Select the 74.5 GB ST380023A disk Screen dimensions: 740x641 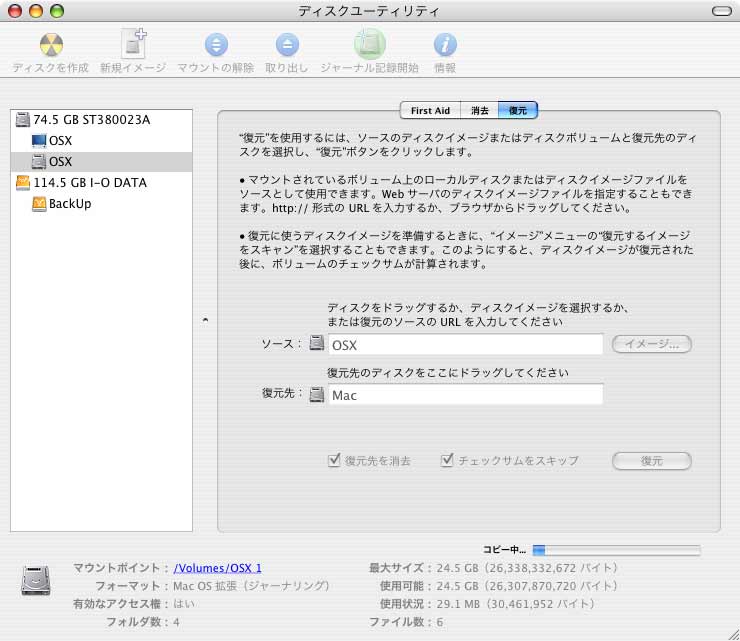point(91,120)
